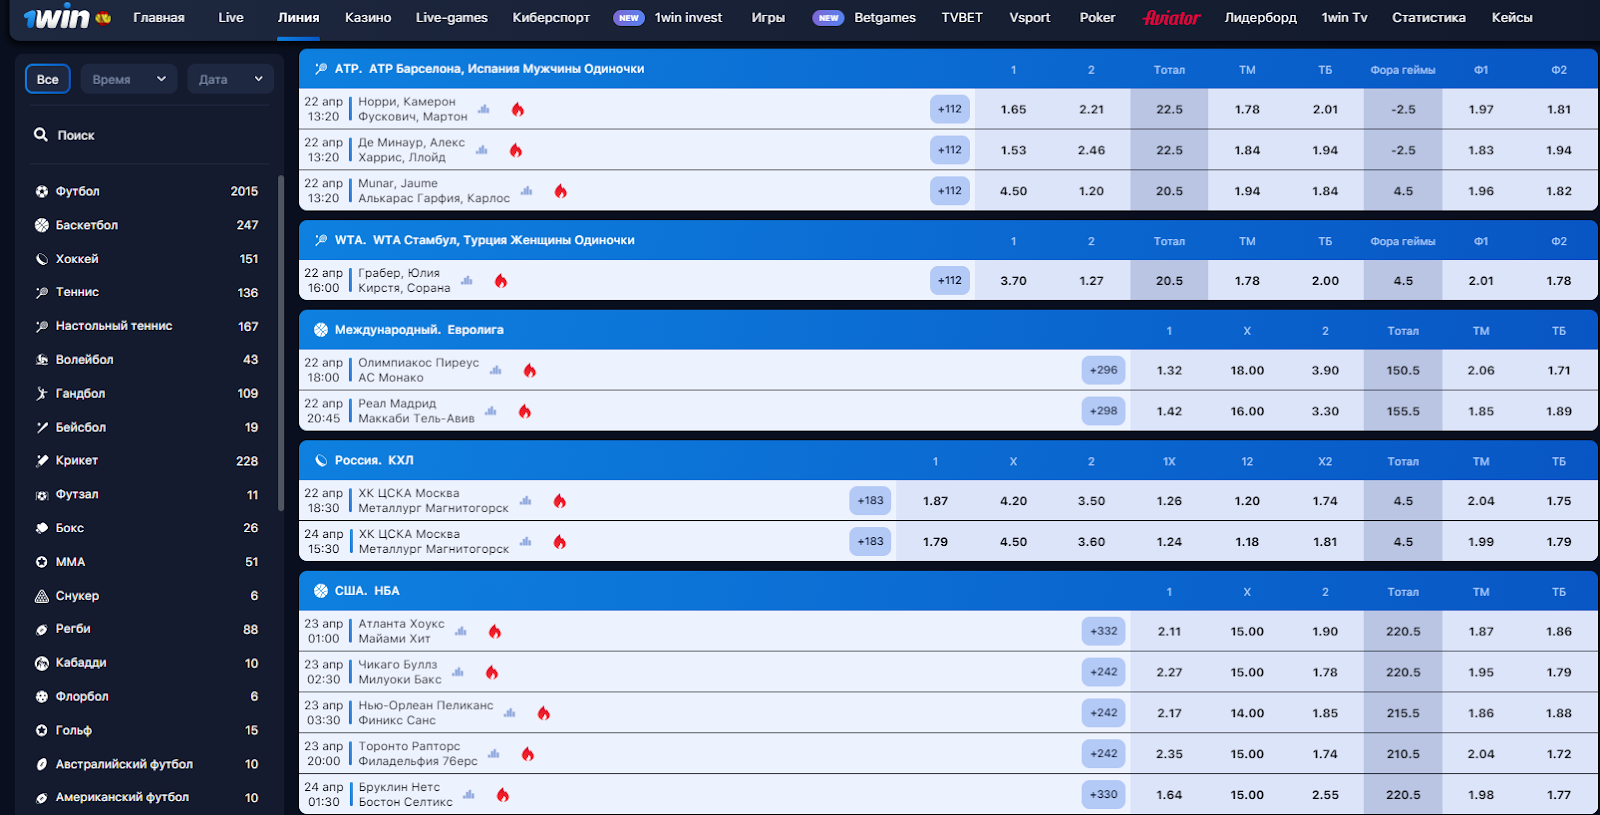The height and width of the screenshot is (815, 1600).
Task: Click fire icon for Чикаго Буллз match
Action: tap(492, 672)
